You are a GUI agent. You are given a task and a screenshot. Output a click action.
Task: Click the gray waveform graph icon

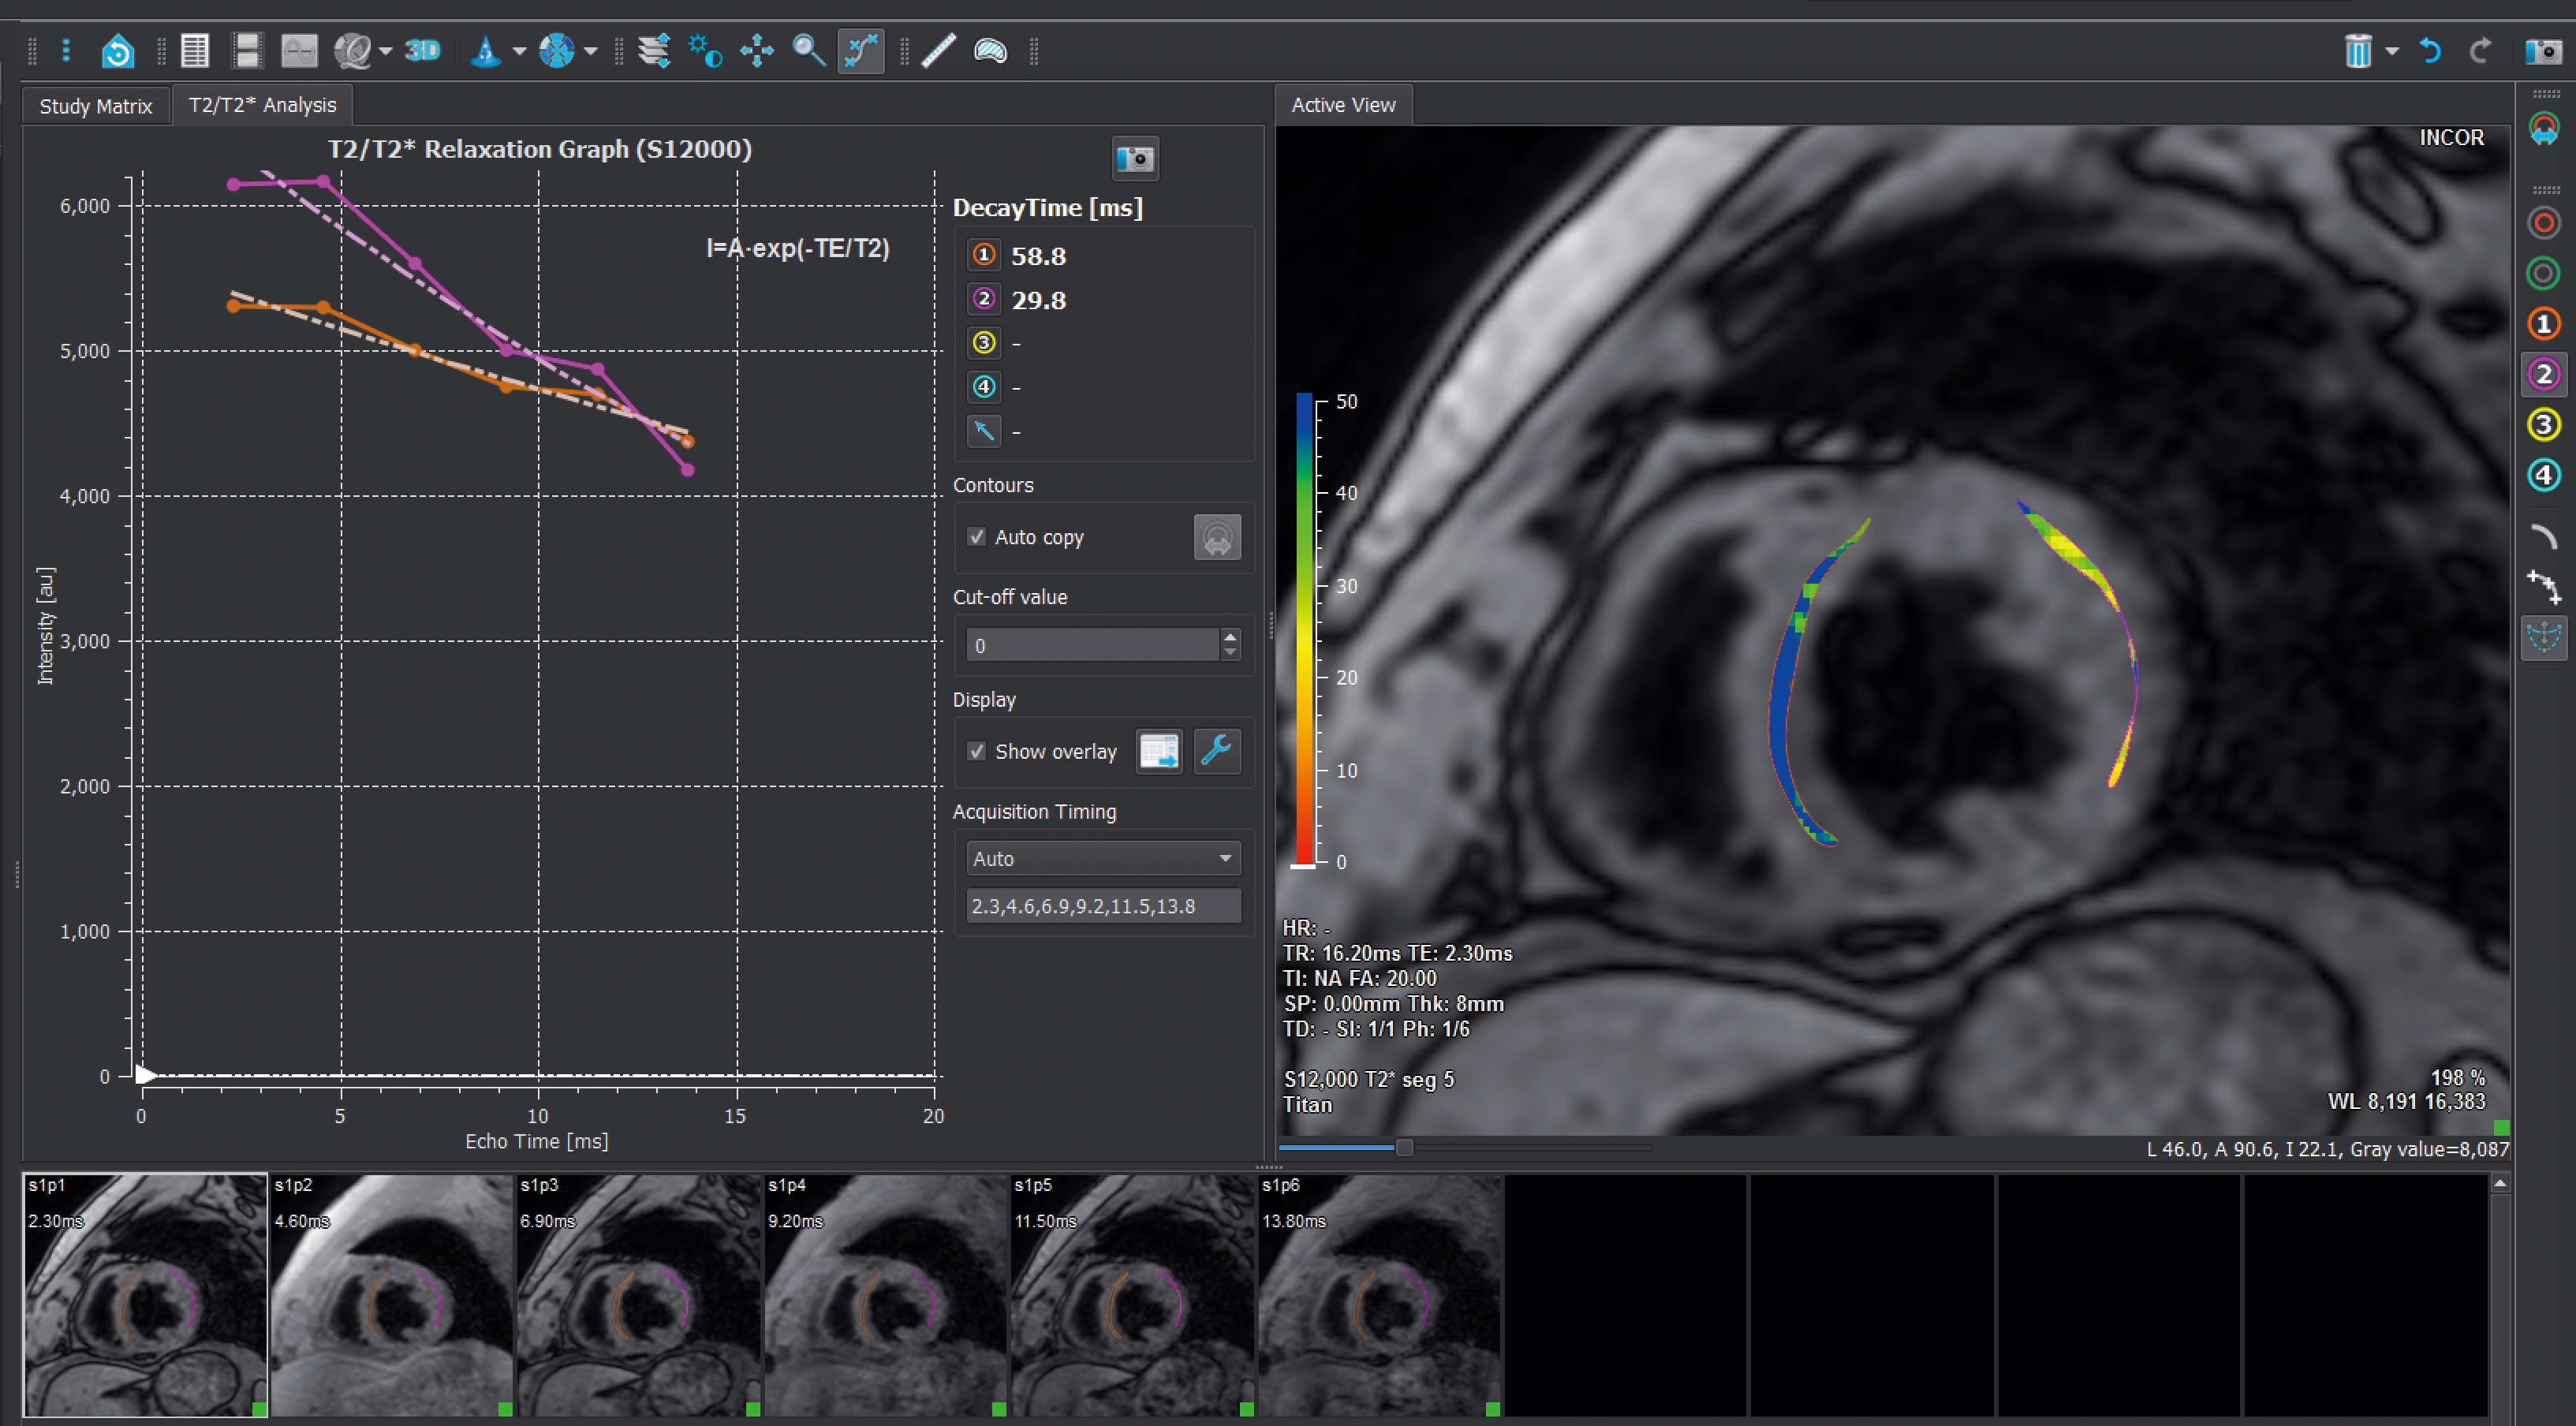click(x=299, y=50)
